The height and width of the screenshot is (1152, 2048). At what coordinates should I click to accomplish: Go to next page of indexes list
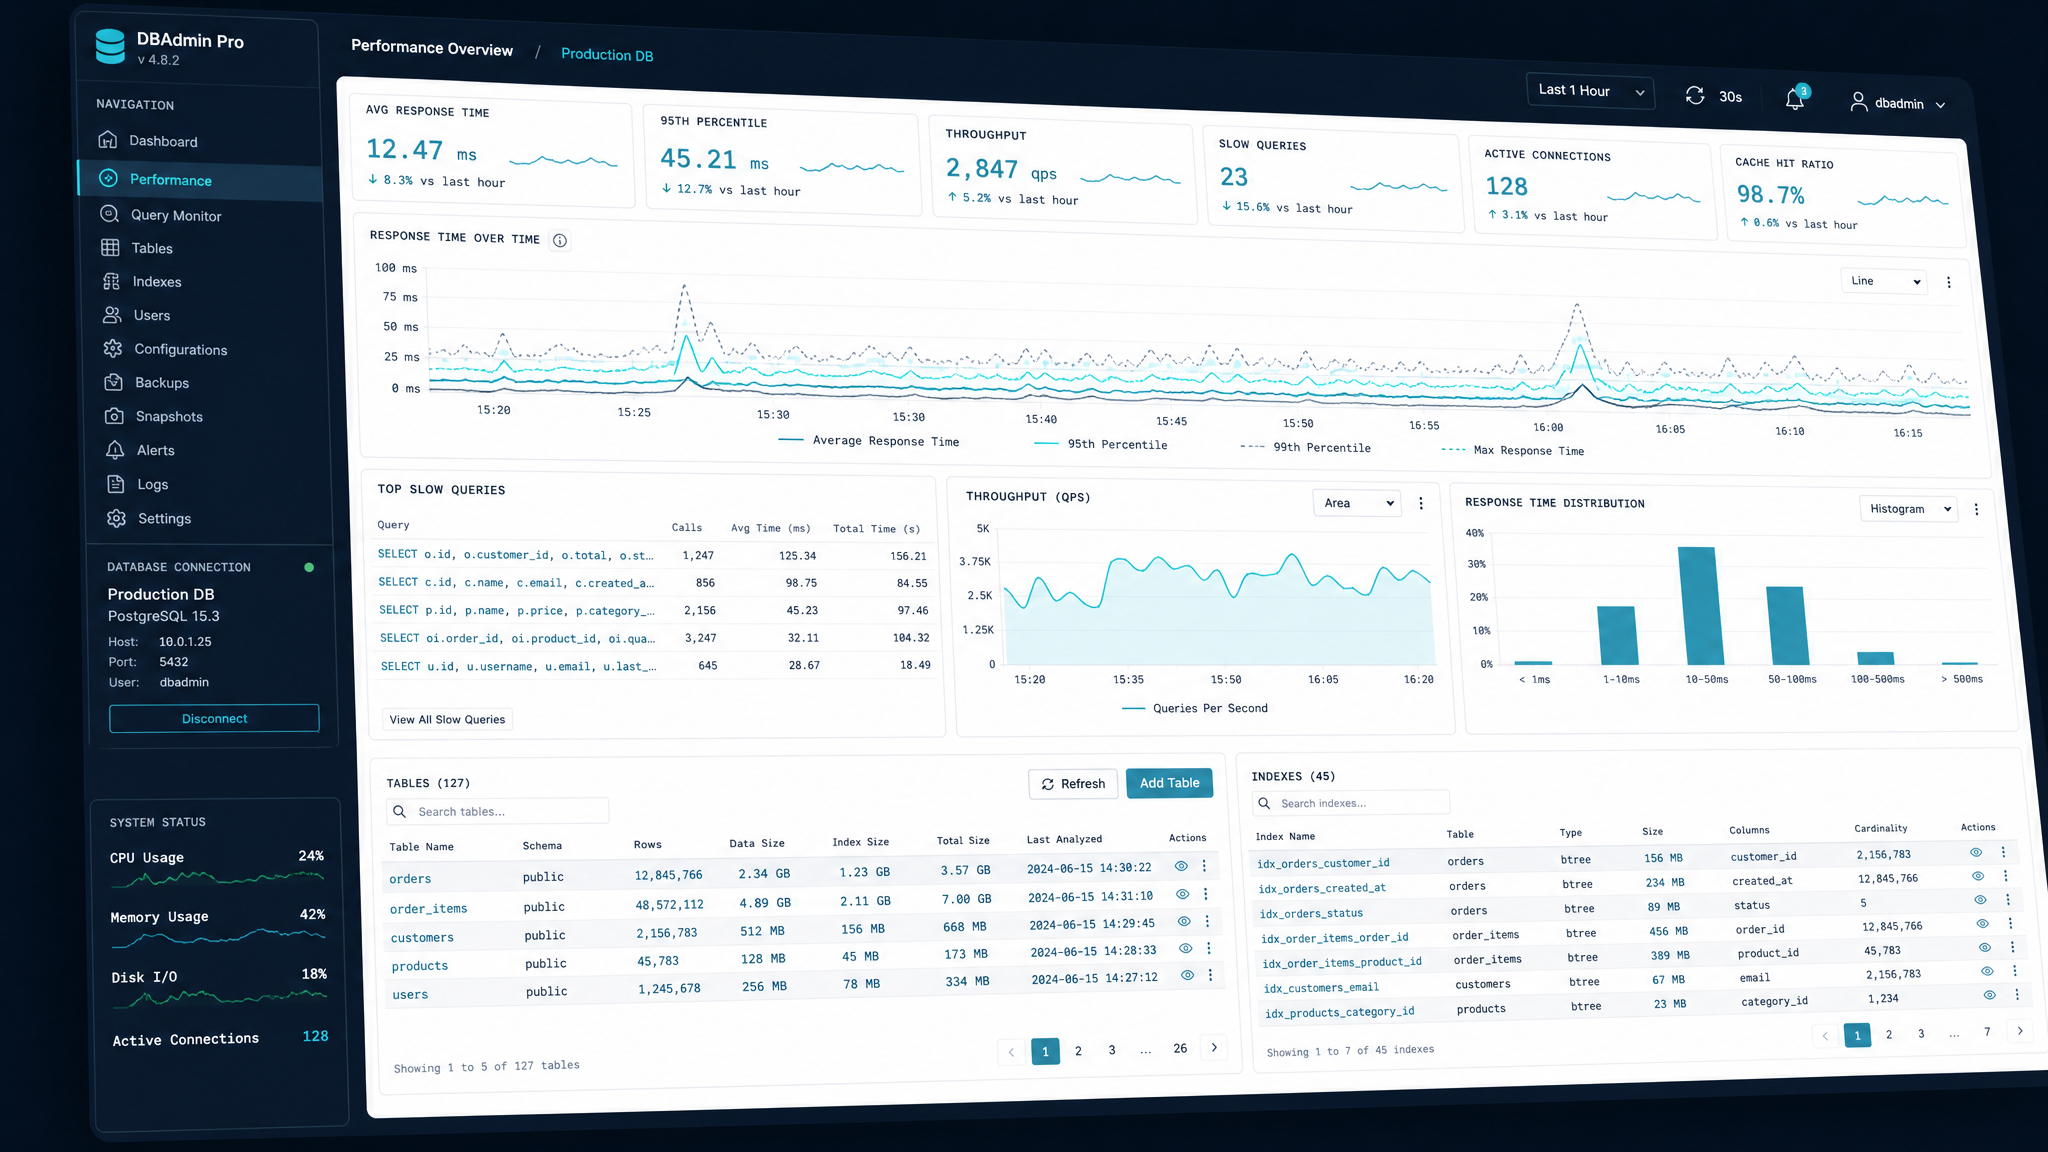point(2020,1030)
